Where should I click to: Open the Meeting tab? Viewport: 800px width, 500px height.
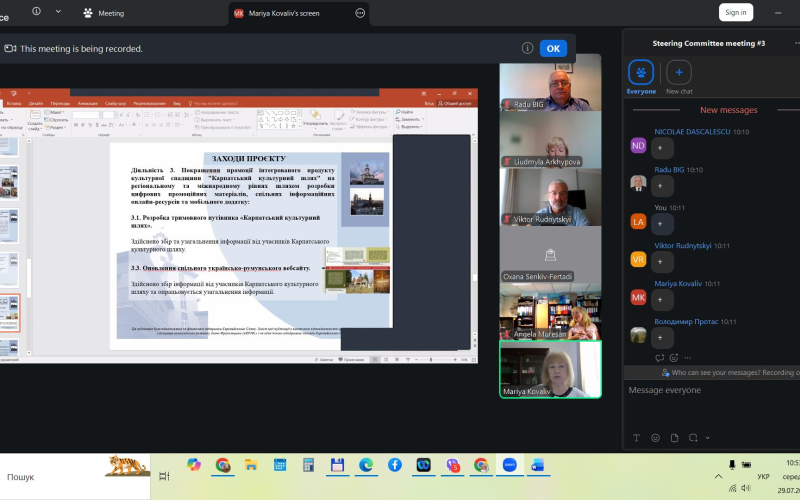click(104, 13)
